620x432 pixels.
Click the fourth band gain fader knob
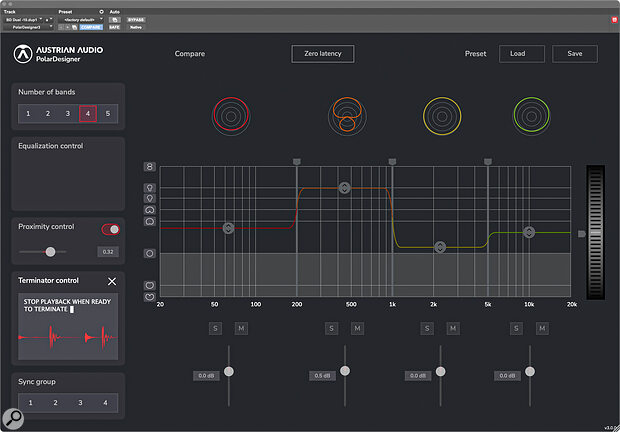(530, 372)
